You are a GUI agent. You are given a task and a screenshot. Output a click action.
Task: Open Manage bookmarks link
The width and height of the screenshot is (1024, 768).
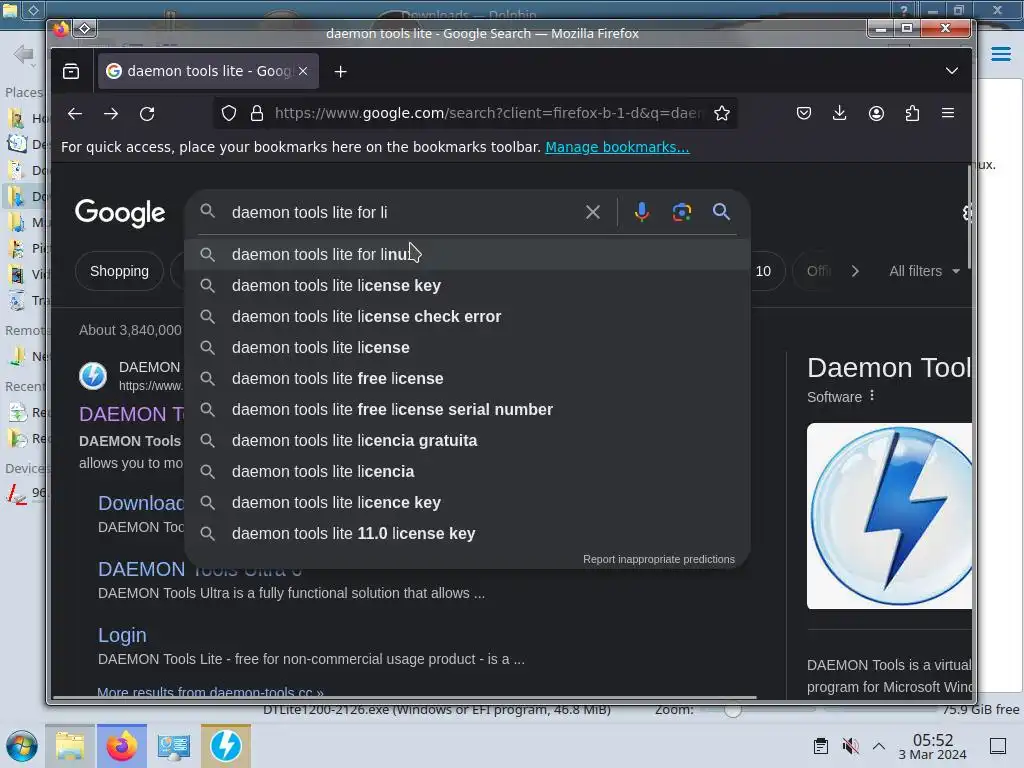[617, 147]
